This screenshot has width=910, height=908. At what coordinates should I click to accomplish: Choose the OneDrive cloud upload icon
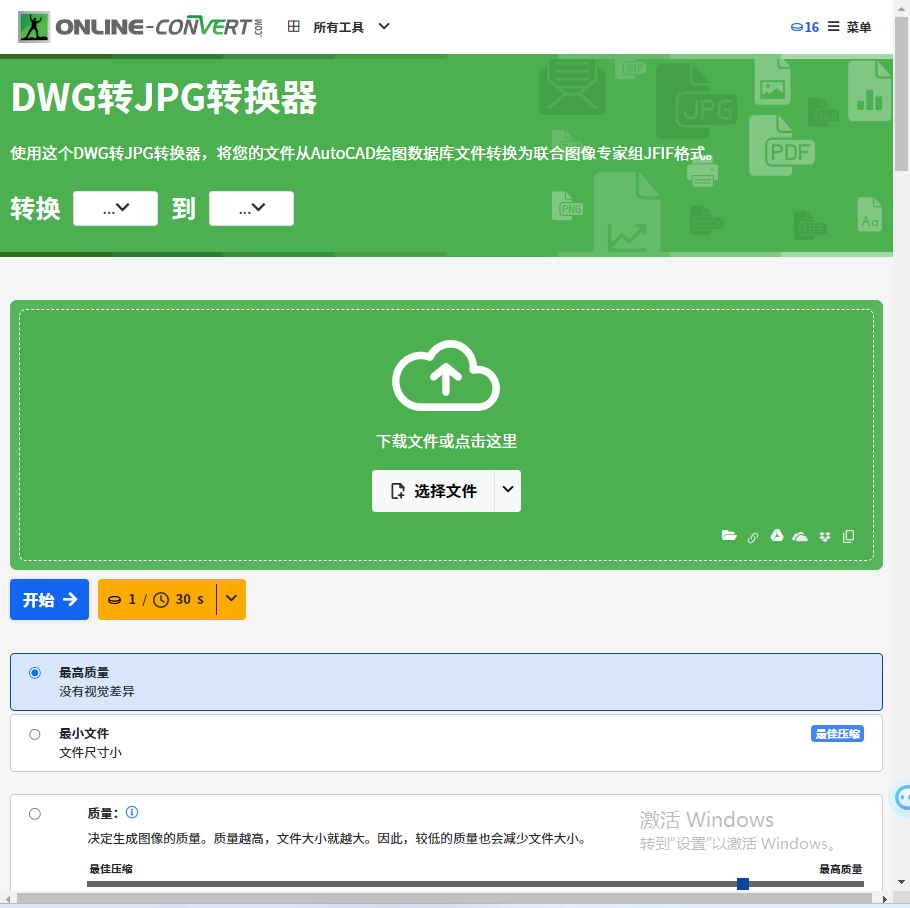coord(800,537)
